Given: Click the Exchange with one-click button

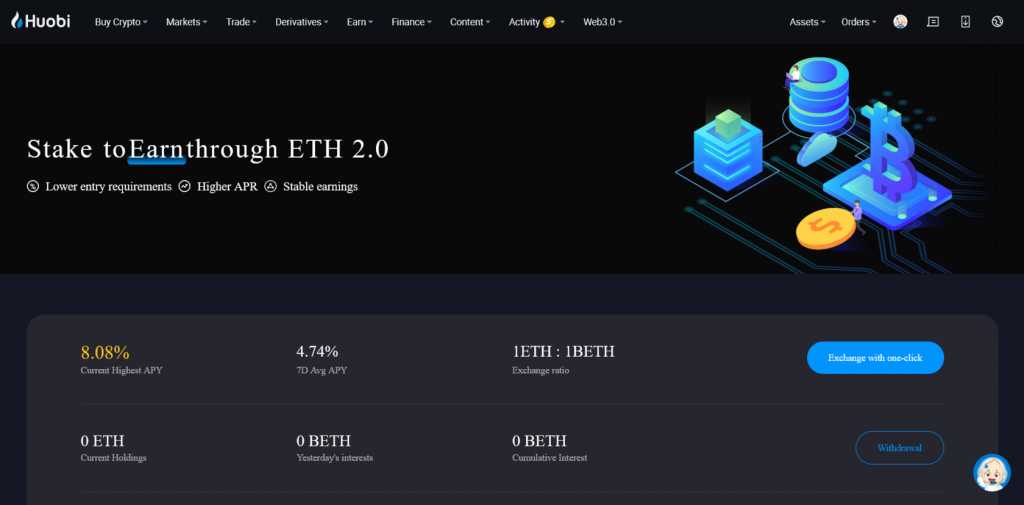Looking at the screenshot, I should [875, 357].
